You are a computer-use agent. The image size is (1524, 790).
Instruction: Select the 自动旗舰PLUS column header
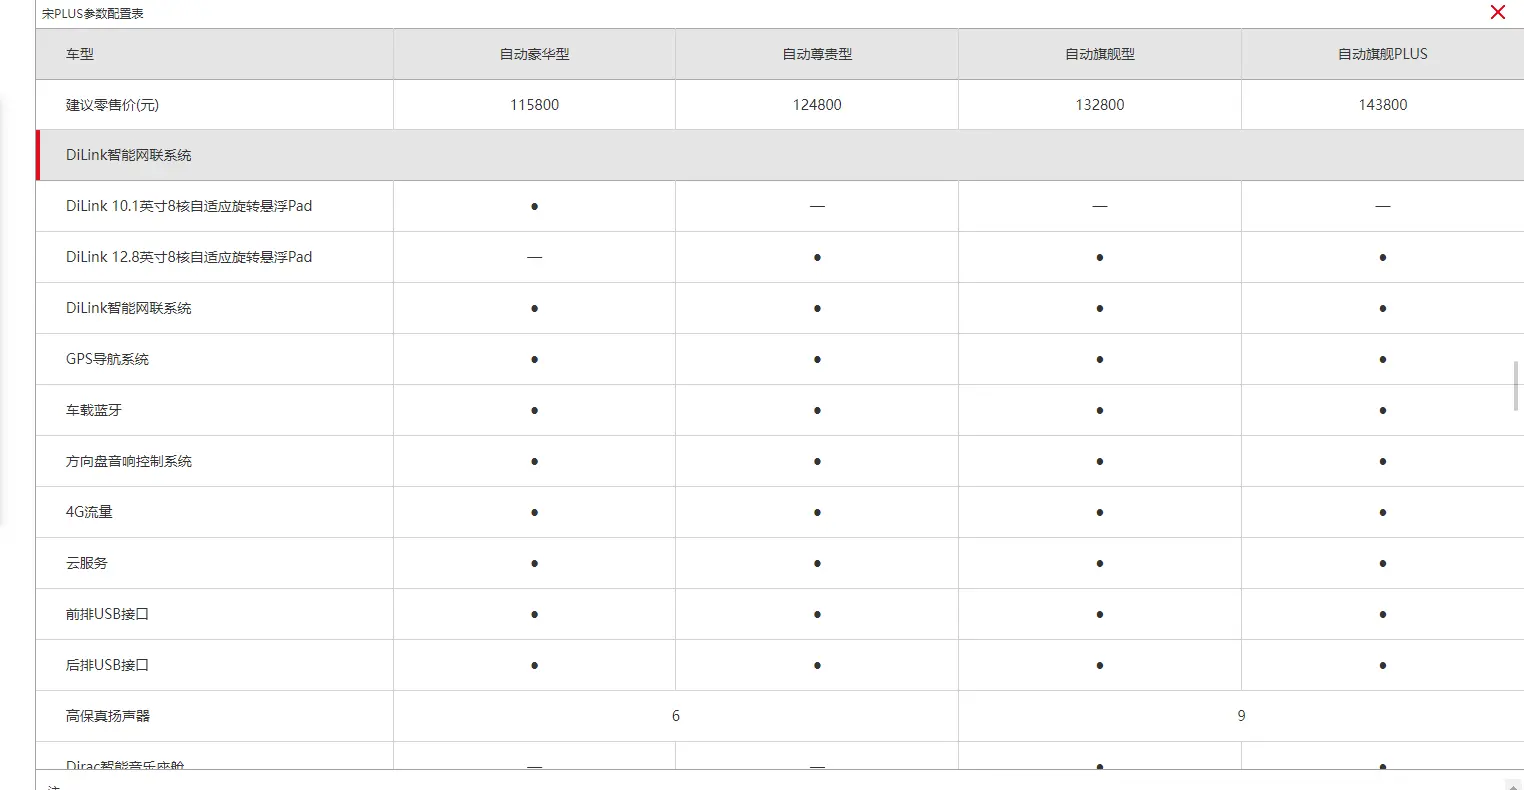tap(1383, 54)
